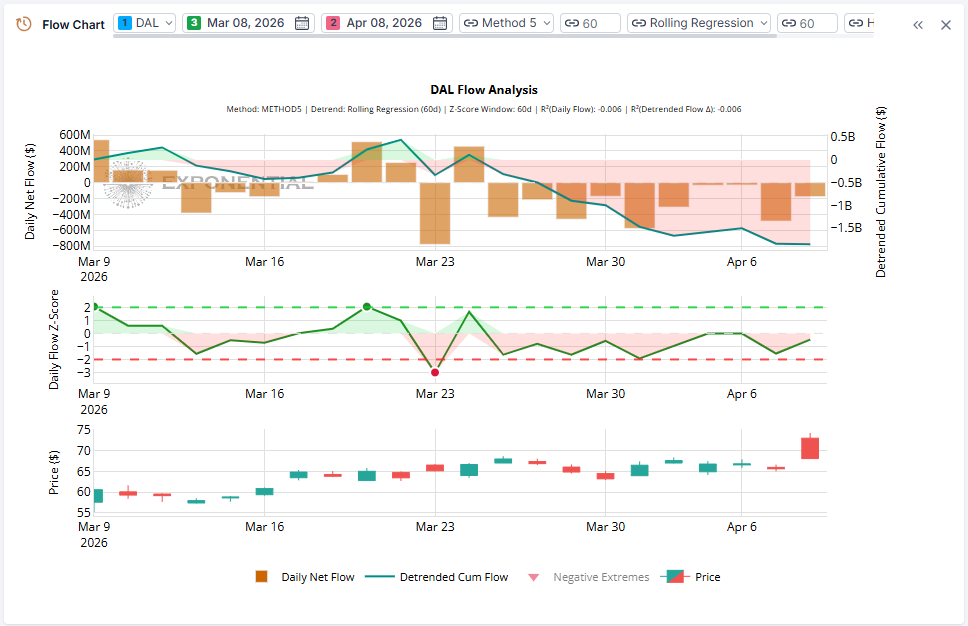Click the refresh icon beside Flow Chart
Viewport: 968px width, 626px height.
click(25, 23)
